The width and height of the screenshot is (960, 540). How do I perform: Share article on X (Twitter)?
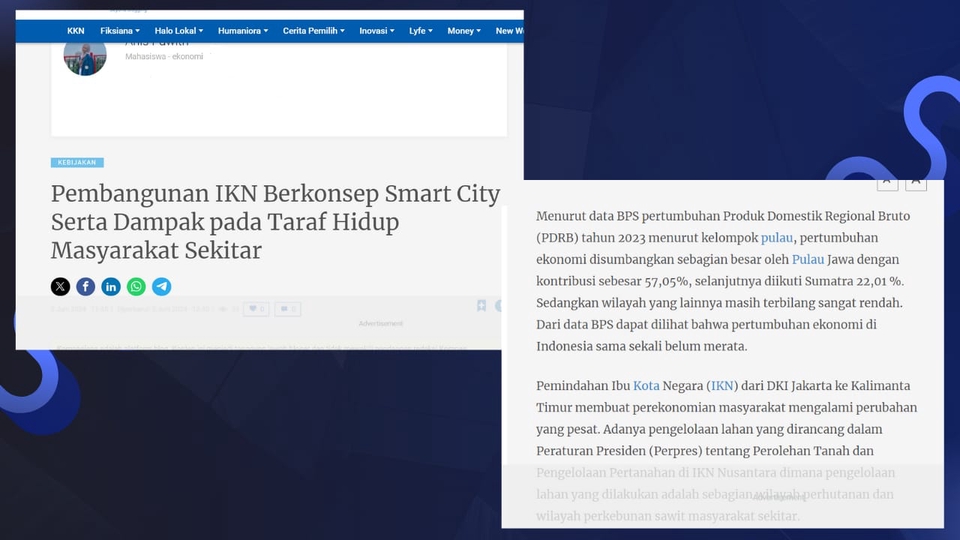[60, 287]
